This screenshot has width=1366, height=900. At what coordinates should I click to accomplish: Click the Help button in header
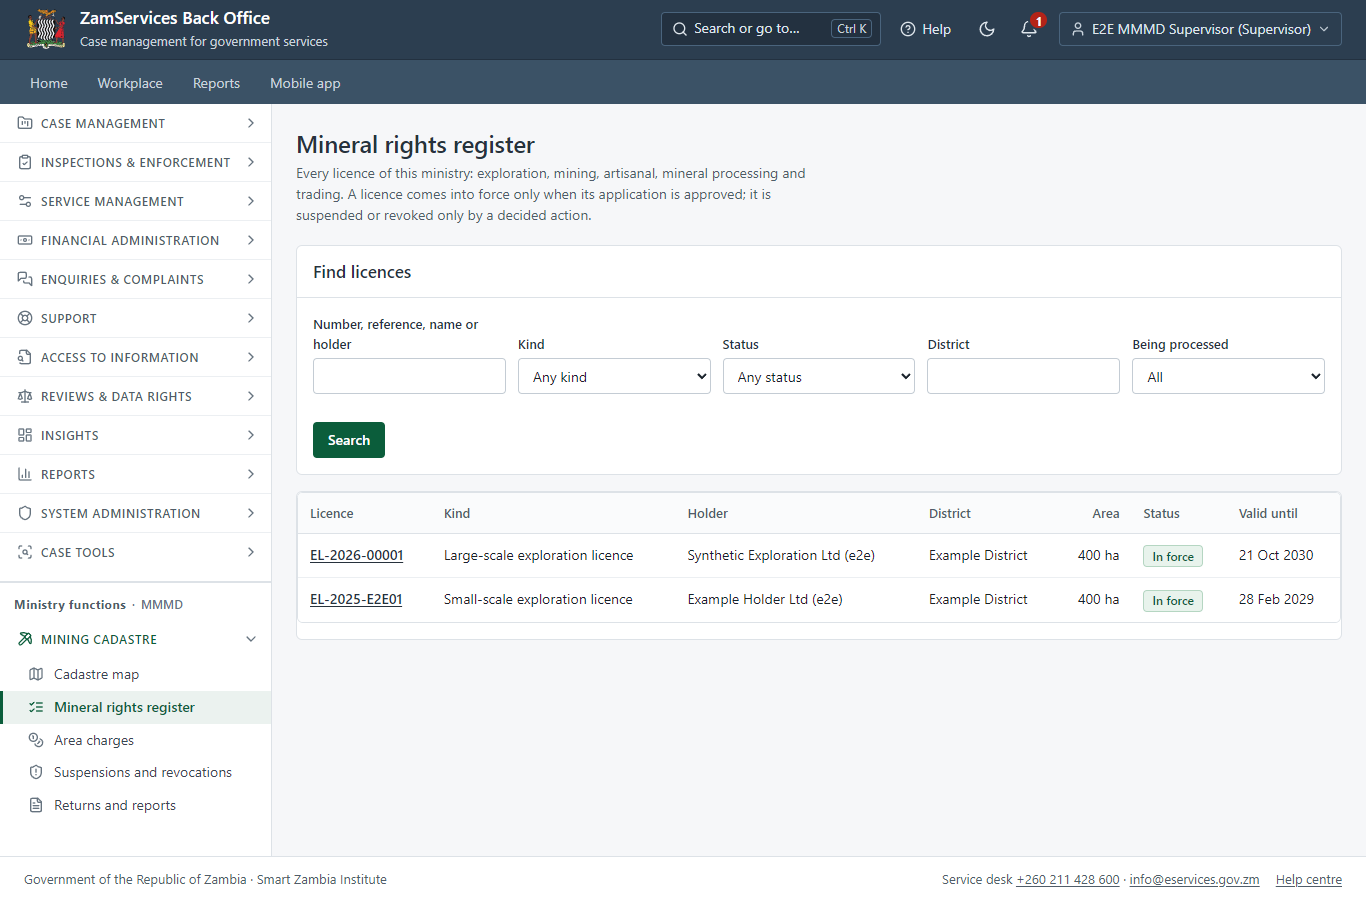pyautogui.click(x=925, y=29)
